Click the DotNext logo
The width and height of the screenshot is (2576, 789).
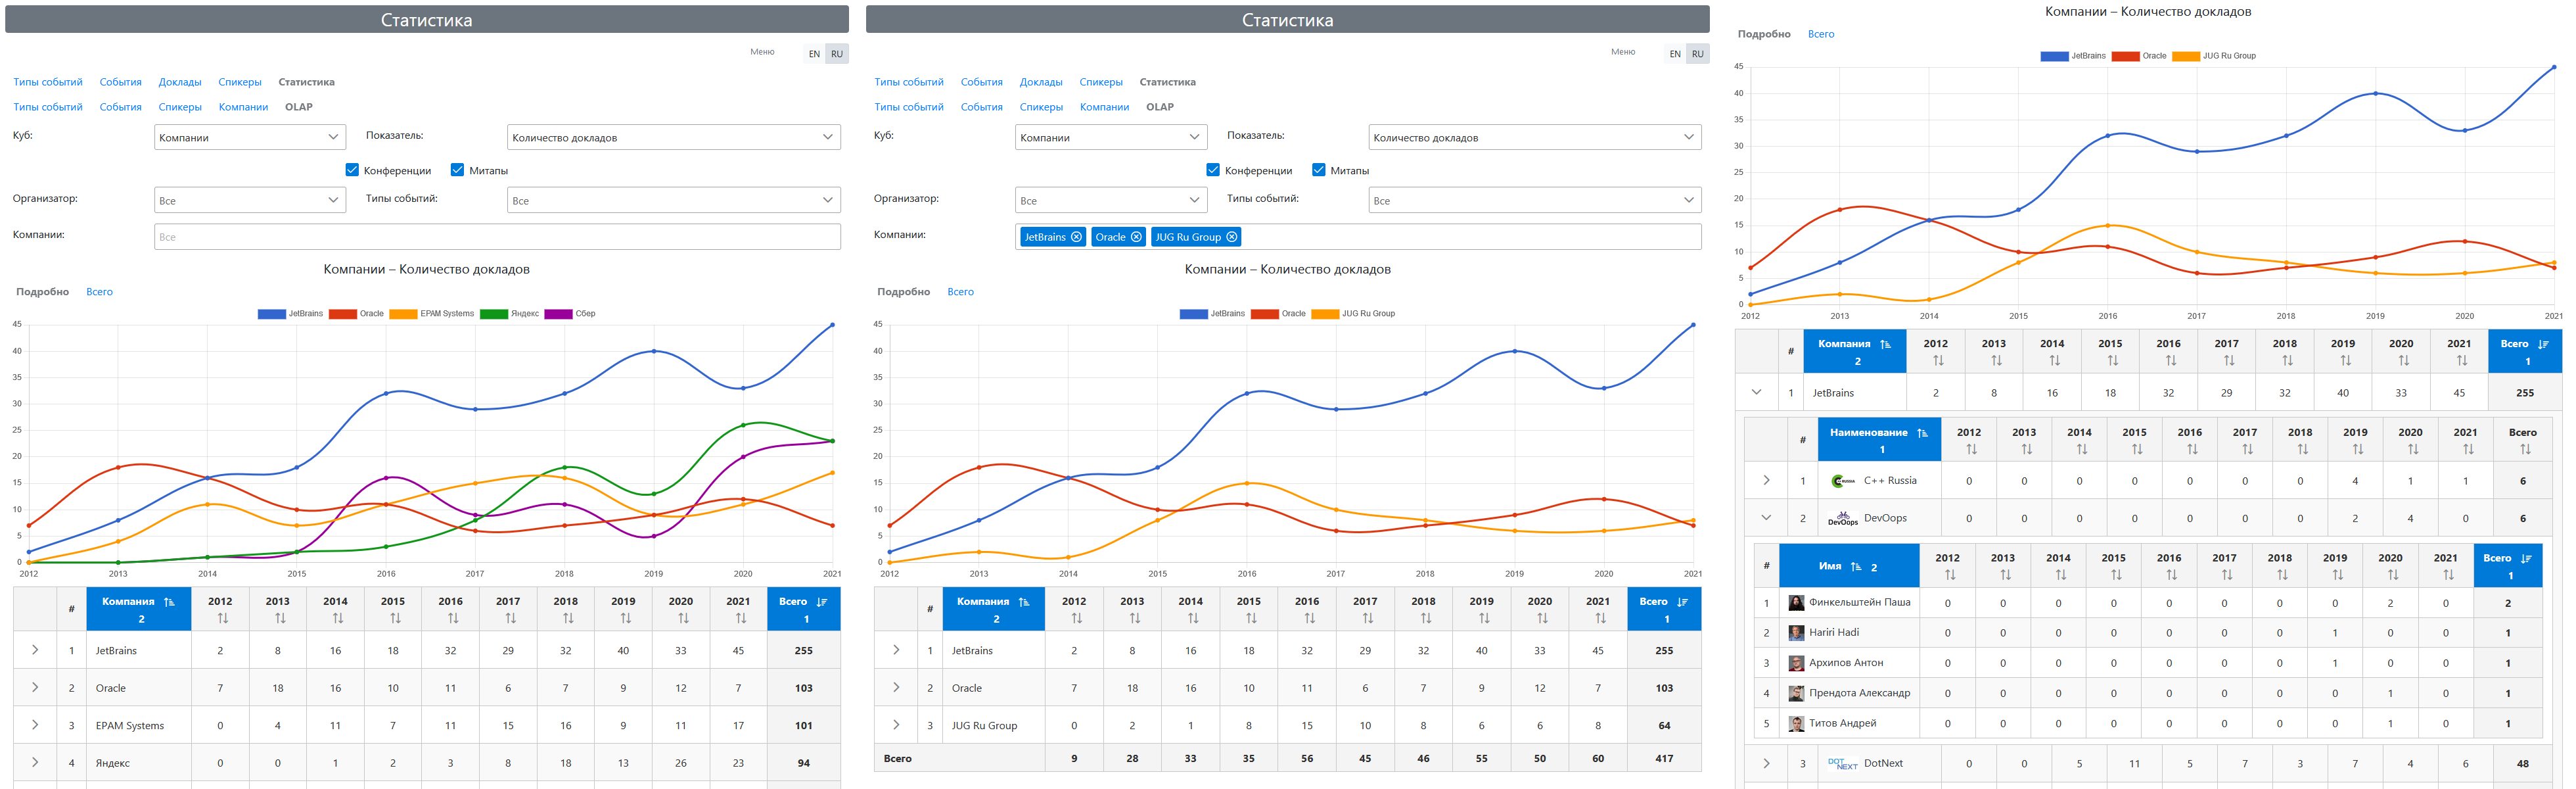click(1842, 763)
